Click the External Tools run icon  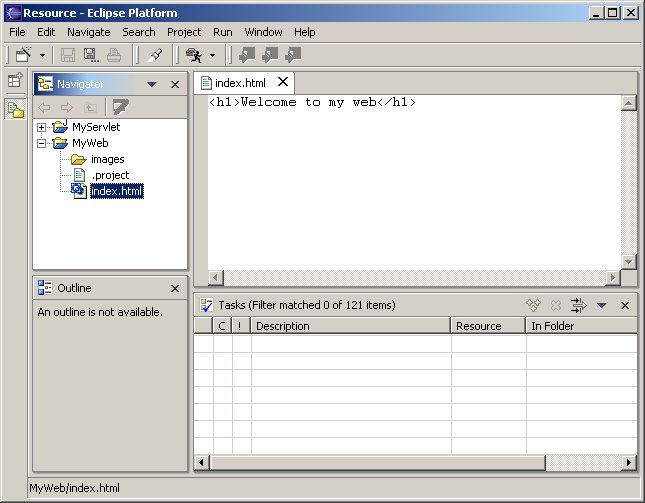pos(194,55)
